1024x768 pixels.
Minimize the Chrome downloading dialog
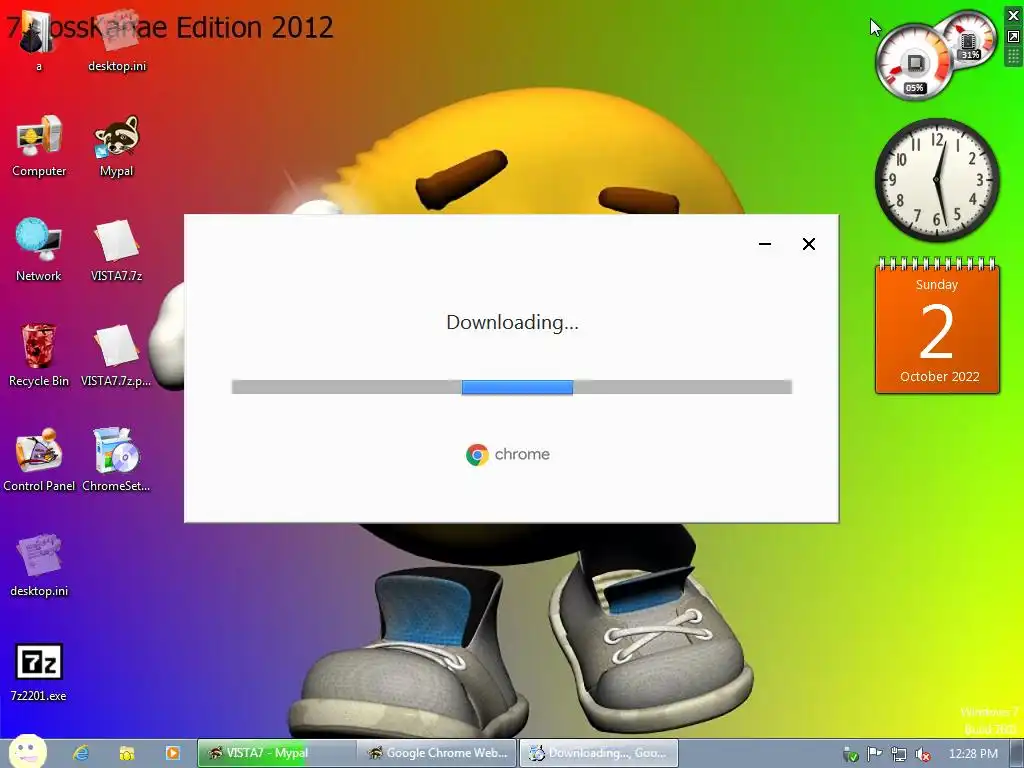765,244
